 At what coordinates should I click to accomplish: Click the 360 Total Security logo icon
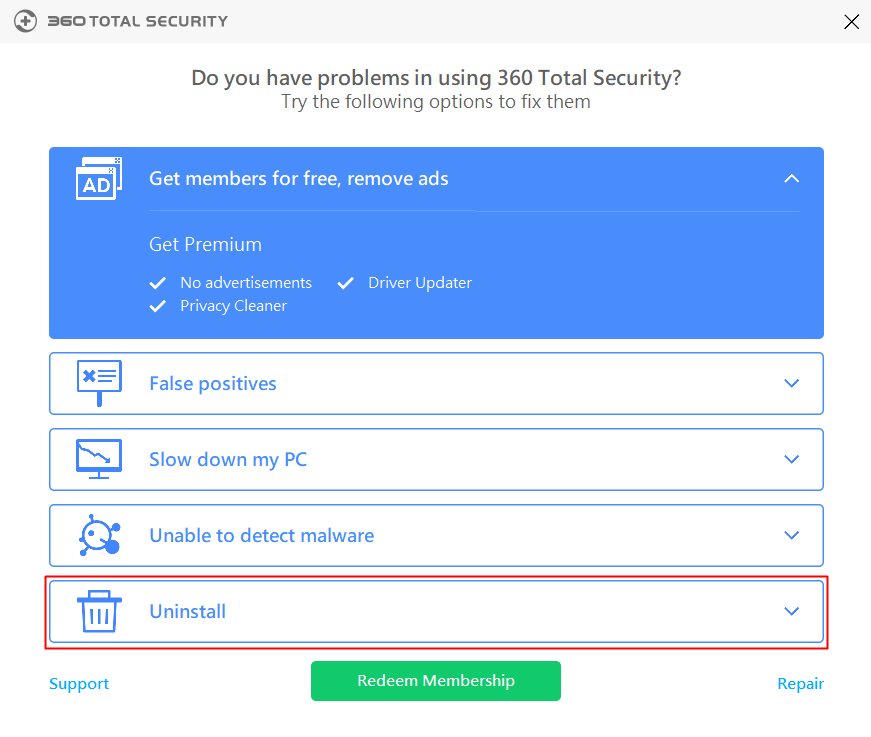point(25,21)
